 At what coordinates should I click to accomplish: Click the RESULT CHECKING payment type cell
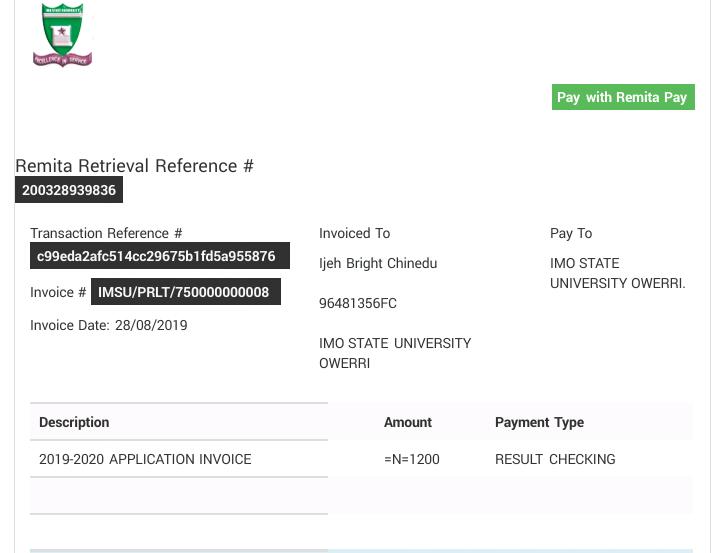pos(555,459)
